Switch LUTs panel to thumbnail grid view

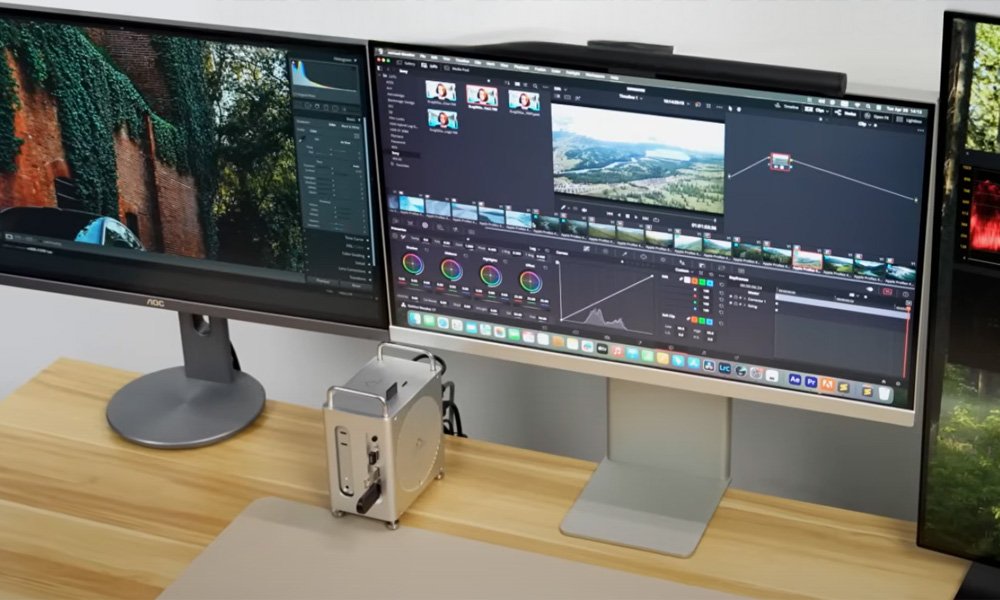(x=518, y=84)
